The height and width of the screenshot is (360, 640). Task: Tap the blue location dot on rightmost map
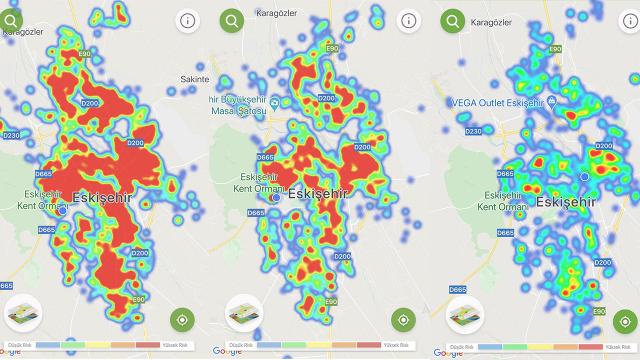[584, 177]
